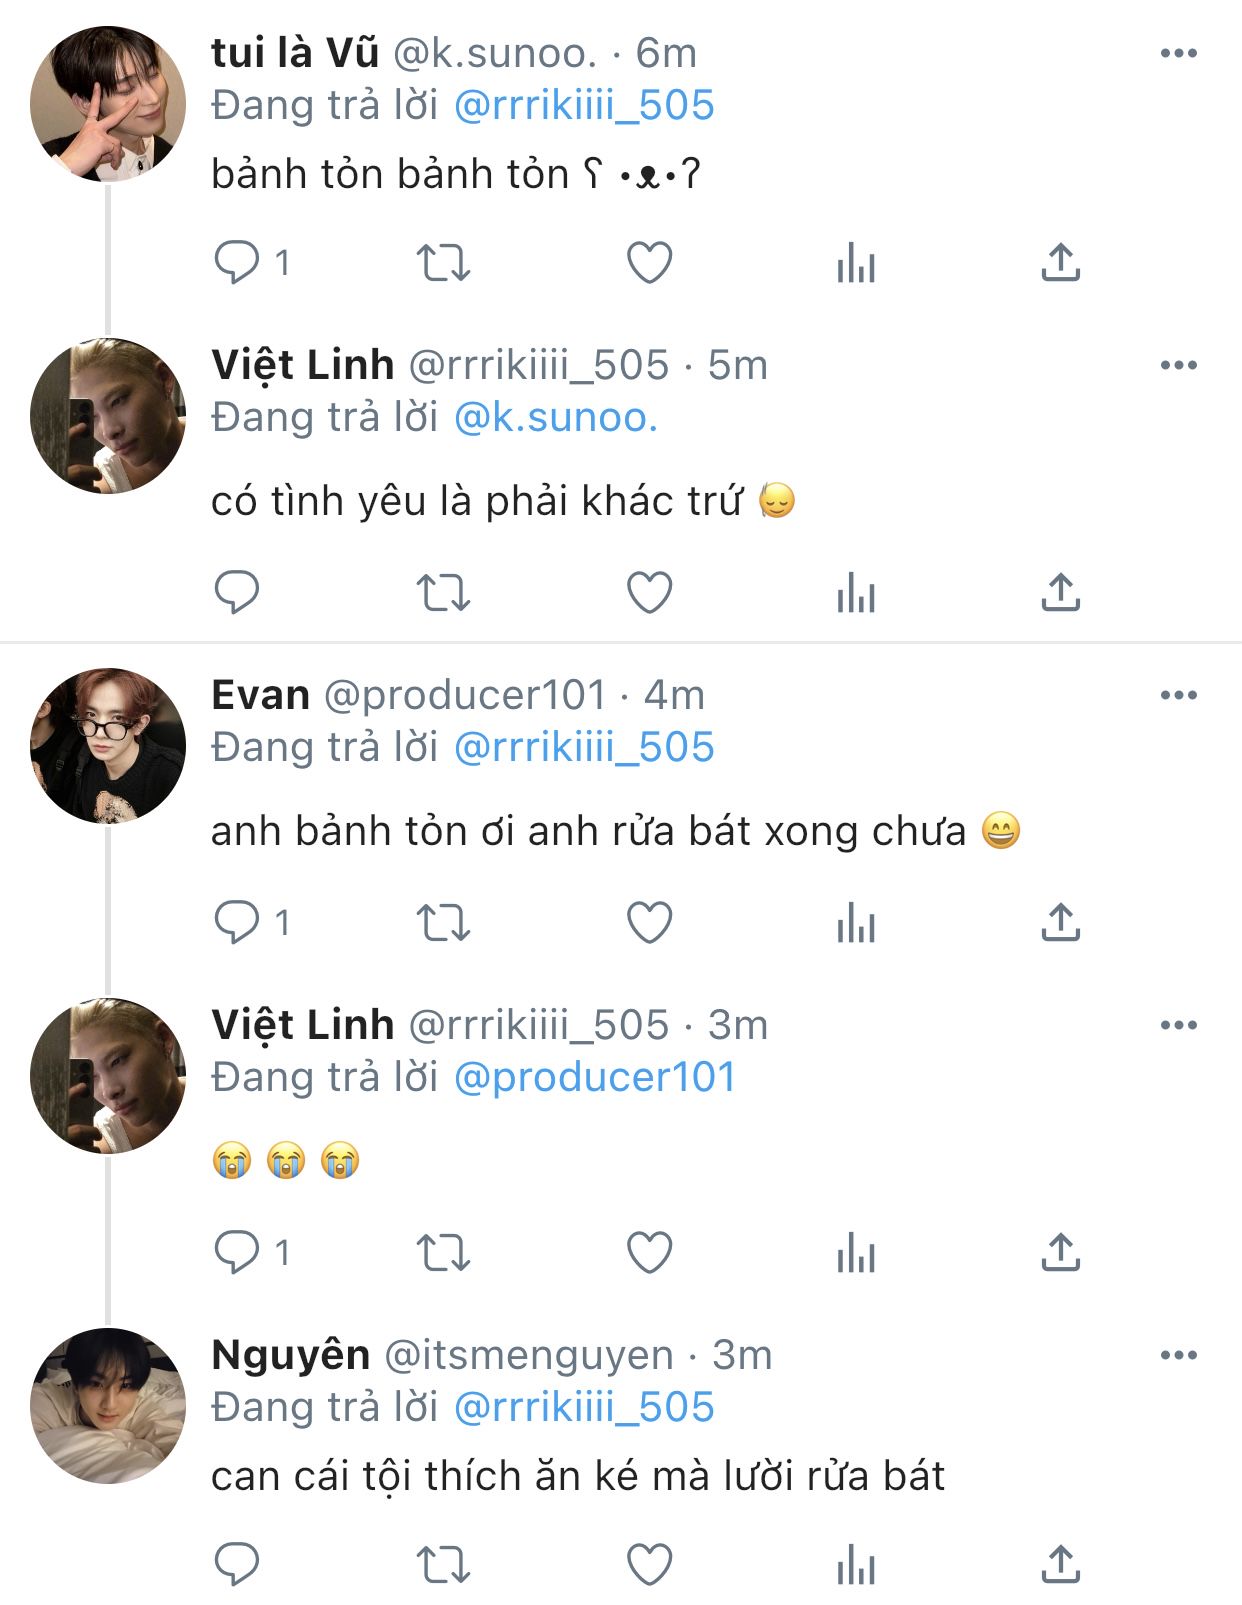Image resolution: width=1242 pixels, height=1605 pixels.
Task: View analytics on Việt Linh's crying emoji reply
Action: pyautogui.click(x=856, y=1253)
